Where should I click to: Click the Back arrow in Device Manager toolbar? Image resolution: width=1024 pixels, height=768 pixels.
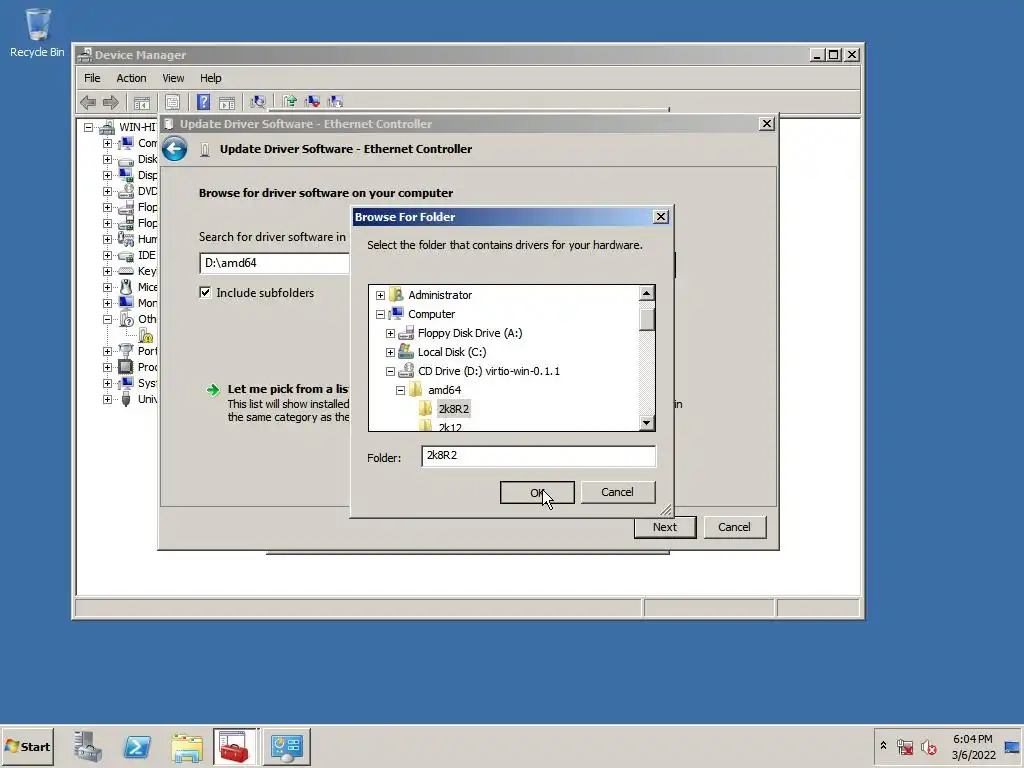88,102
